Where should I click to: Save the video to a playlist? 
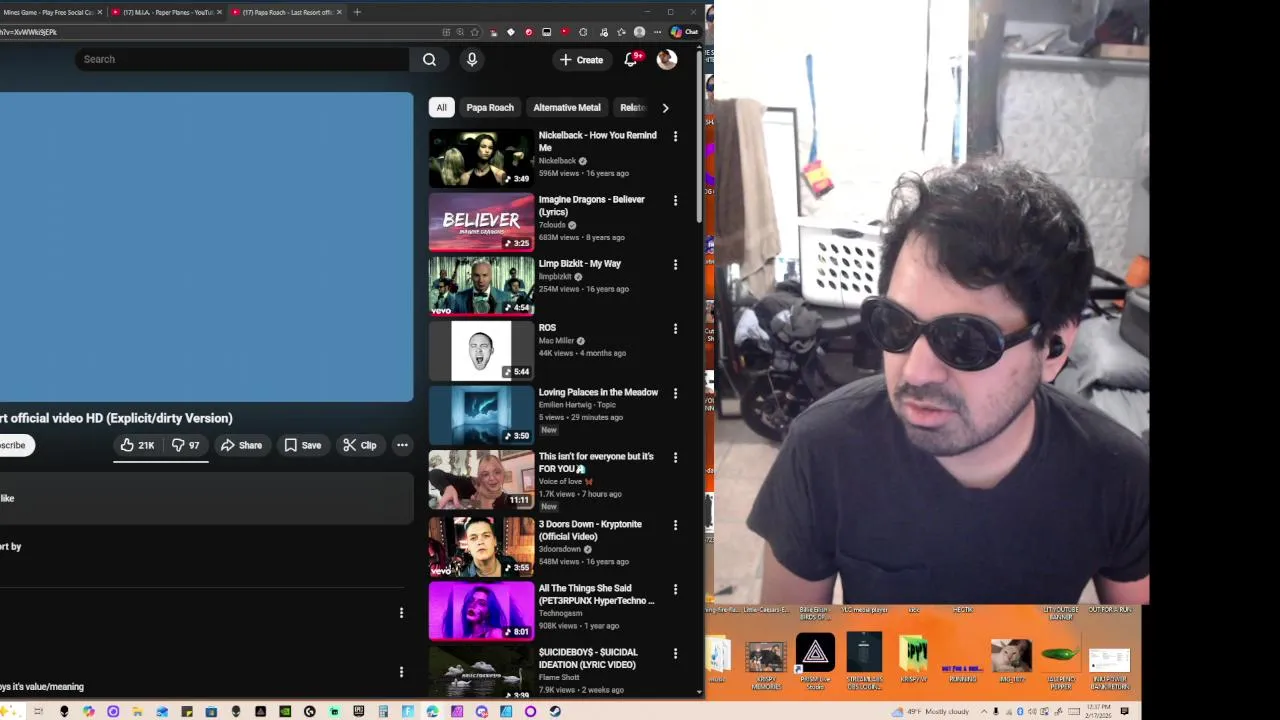(x=302, y=445)
